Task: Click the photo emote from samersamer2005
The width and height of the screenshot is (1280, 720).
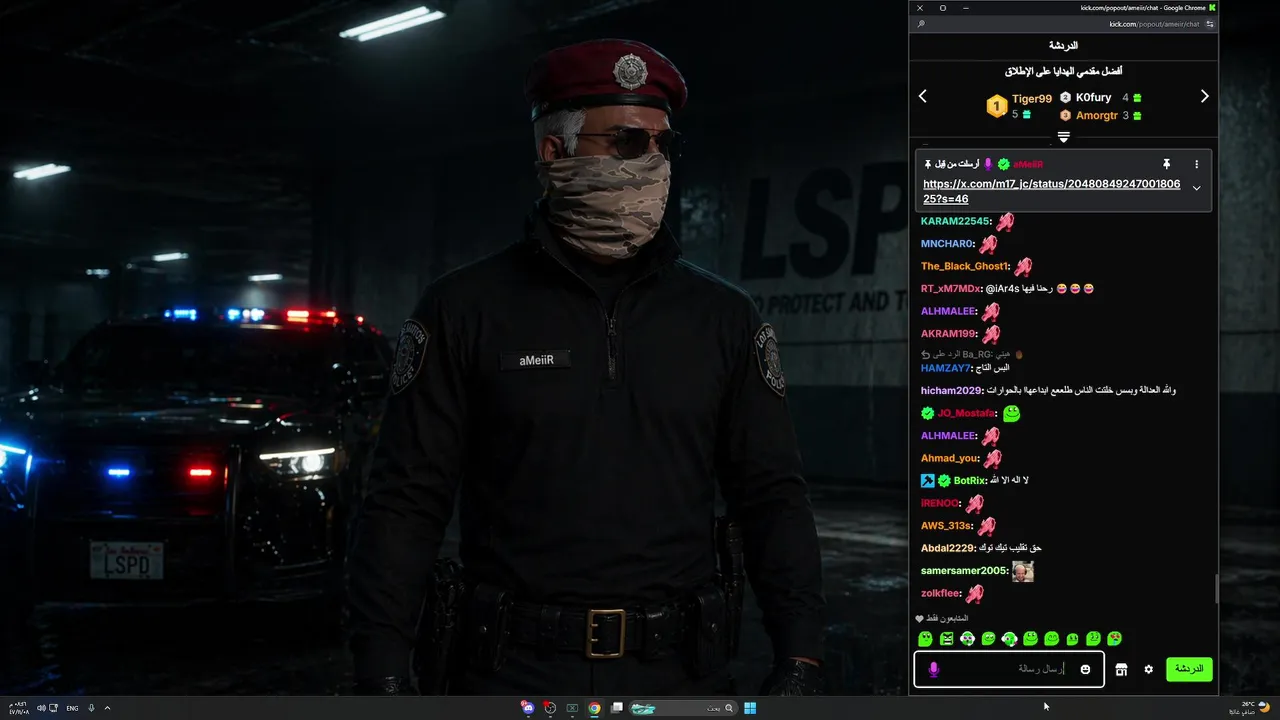Action: click(x=1023, y=571)
